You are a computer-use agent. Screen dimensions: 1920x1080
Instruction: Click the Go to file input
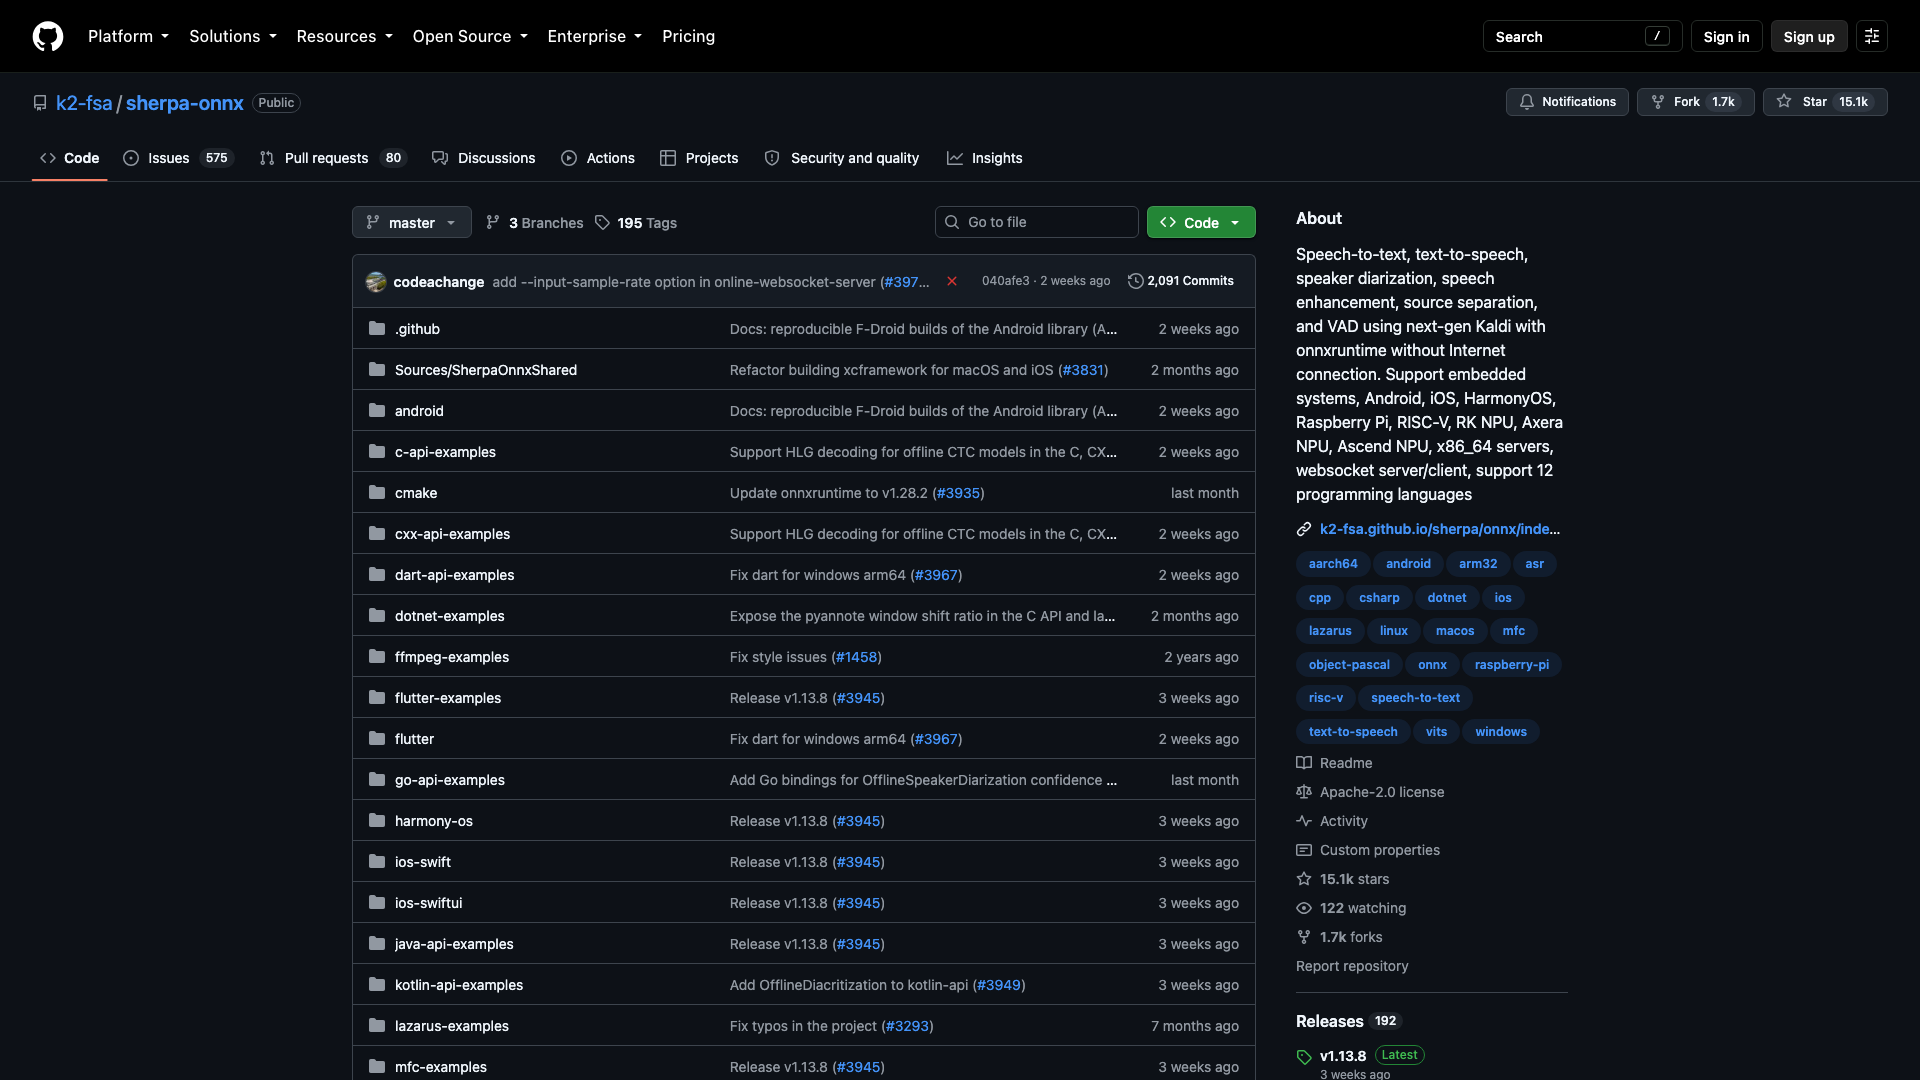point(1037,222)
